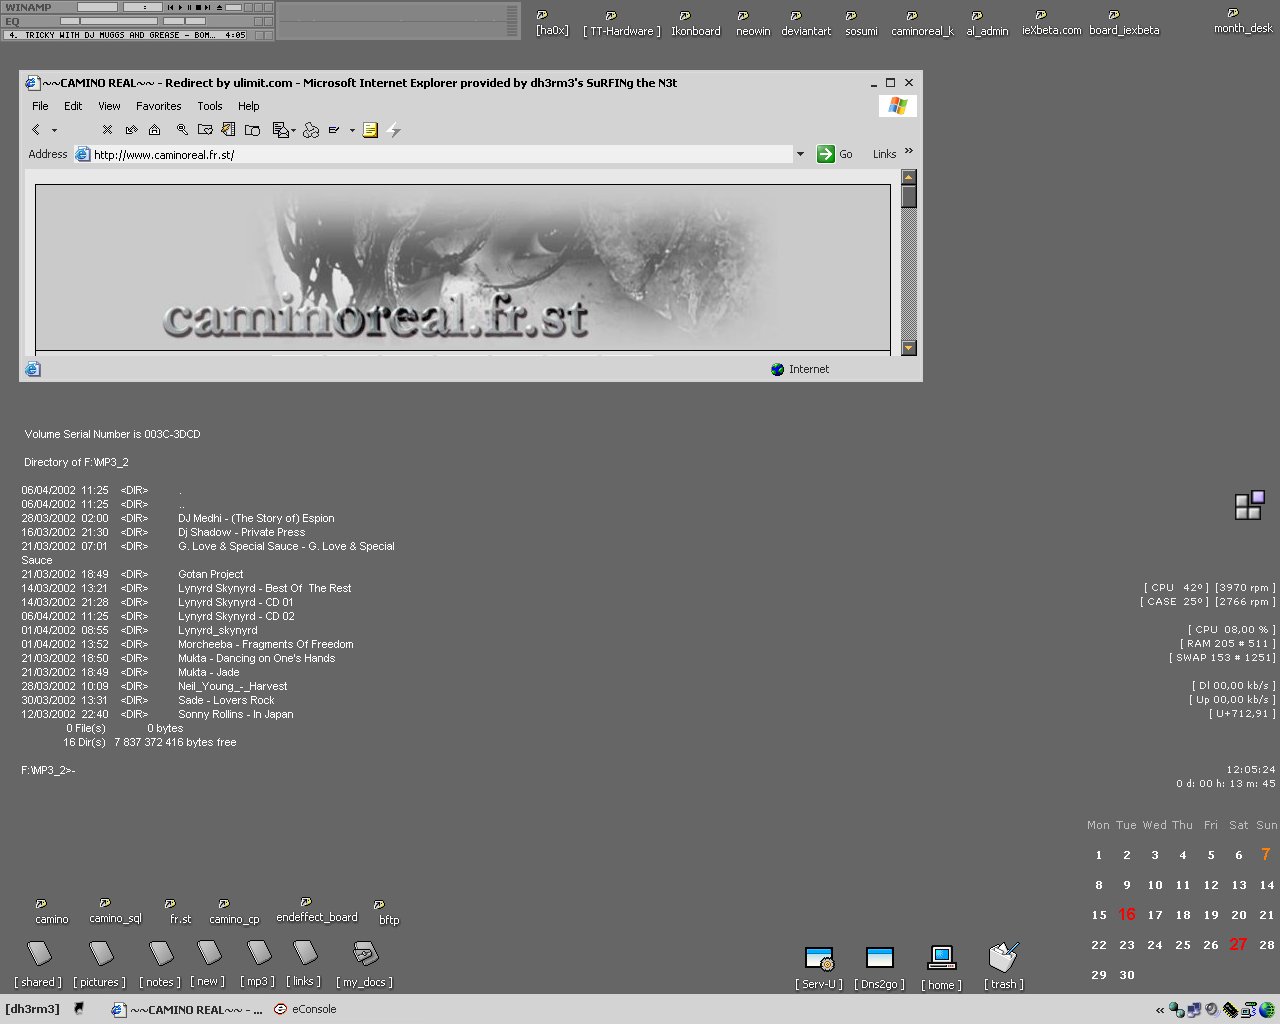
Task: Open the Ikonboard desktop shortcut
Action: (695, 24)
